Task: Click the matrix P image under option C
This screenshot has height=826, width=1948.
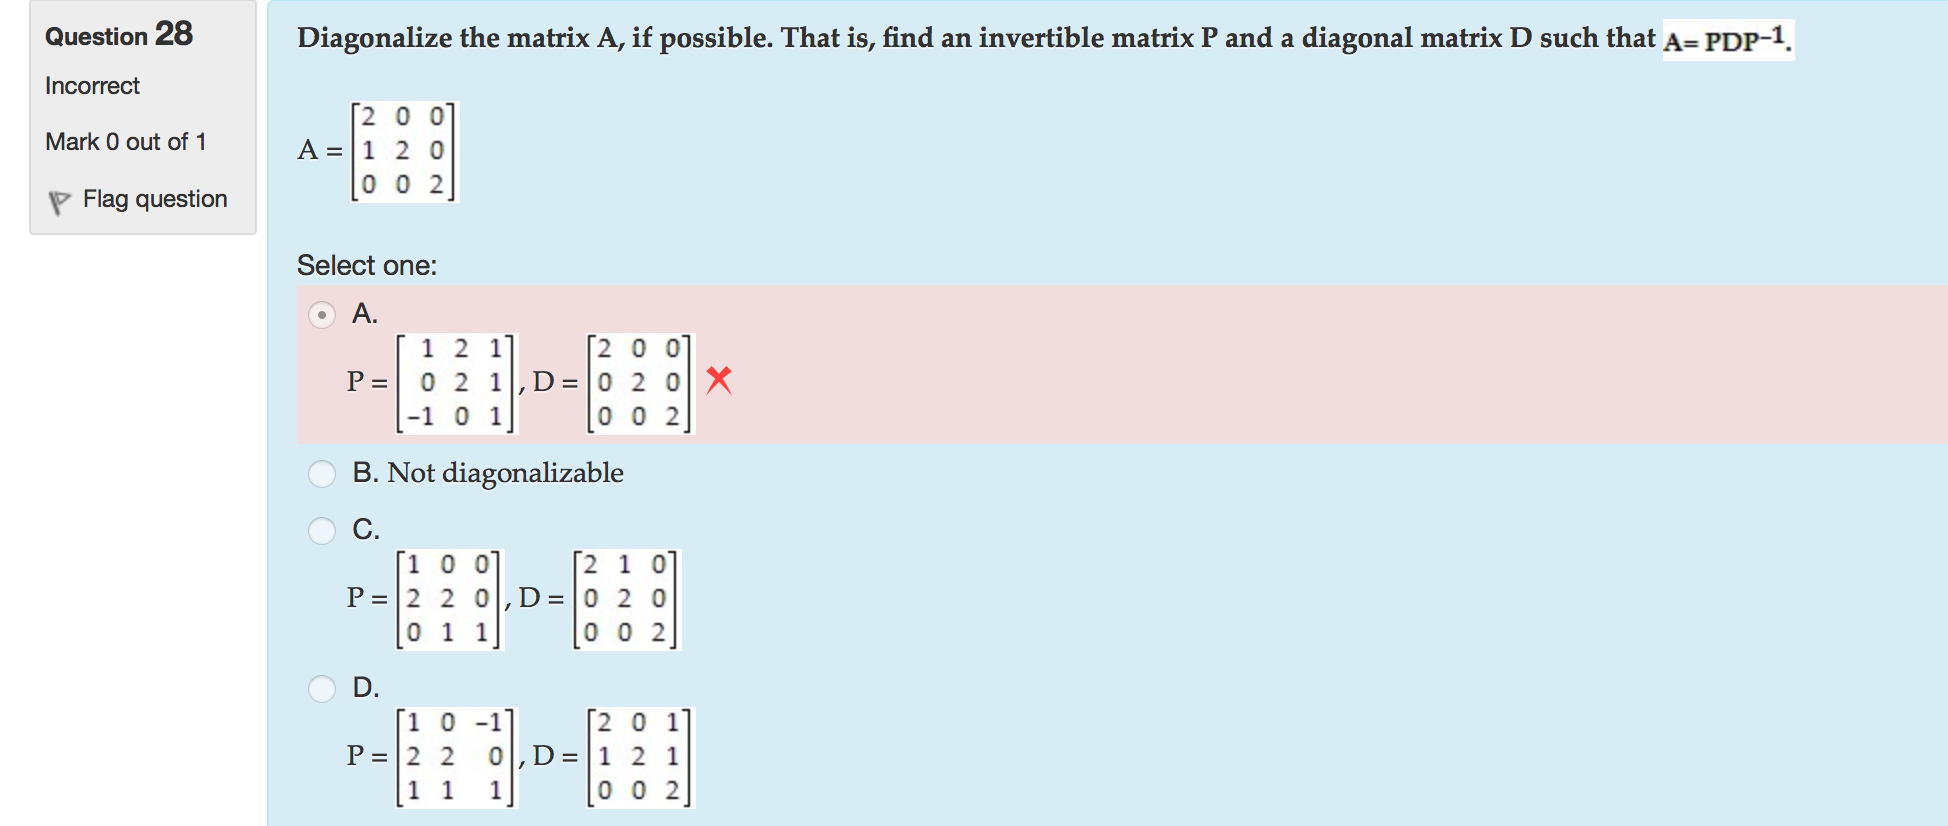Action: pyautogui.click(x=448, y=598)
